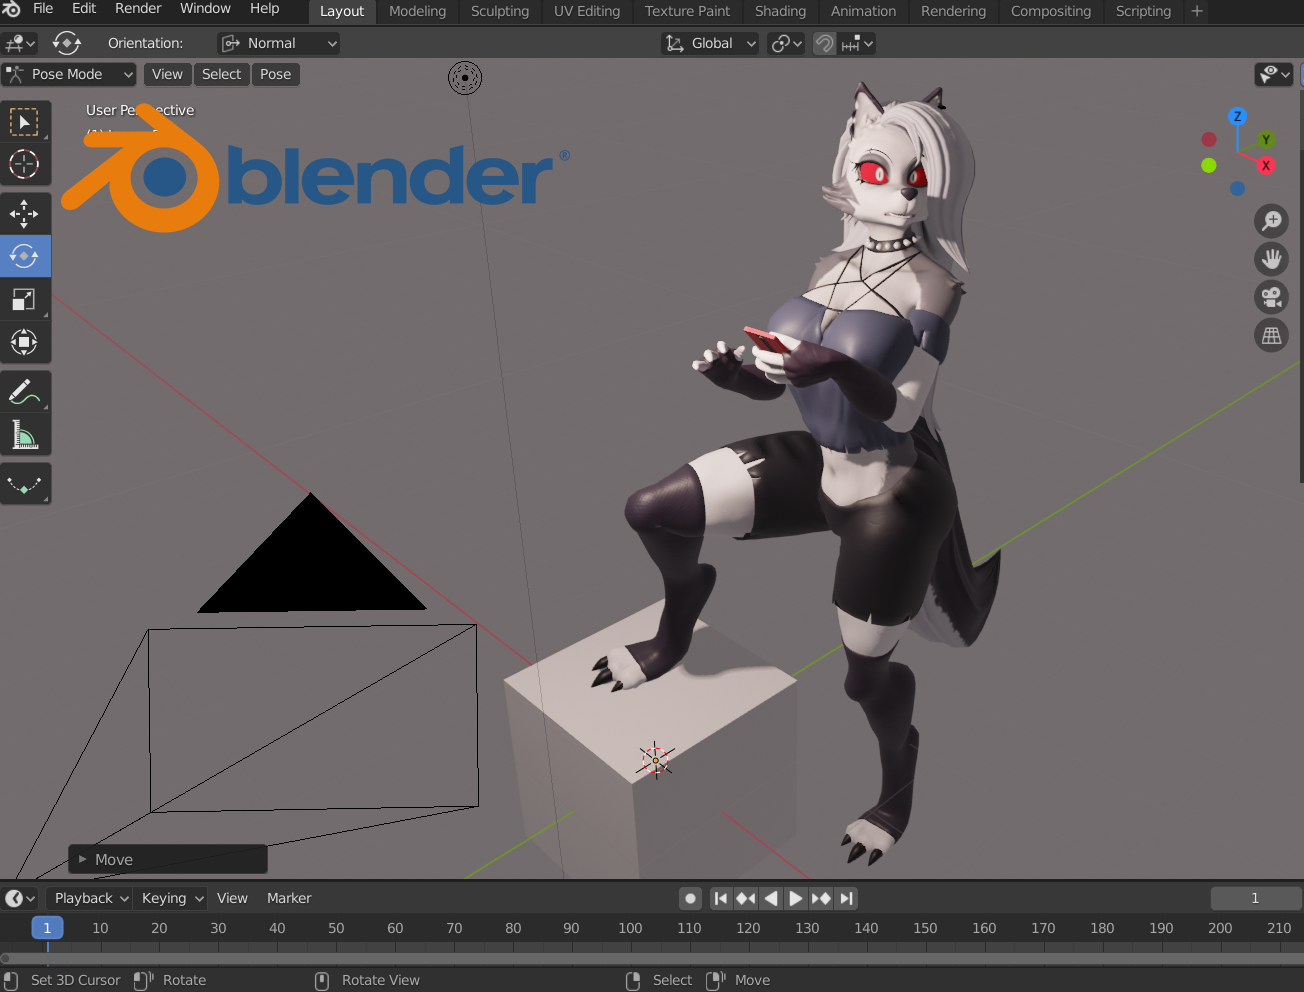This screenshot has width=1304, height=992.
Task: Switch to the Modeling workspace tab
Action: (x=417, y=11)
